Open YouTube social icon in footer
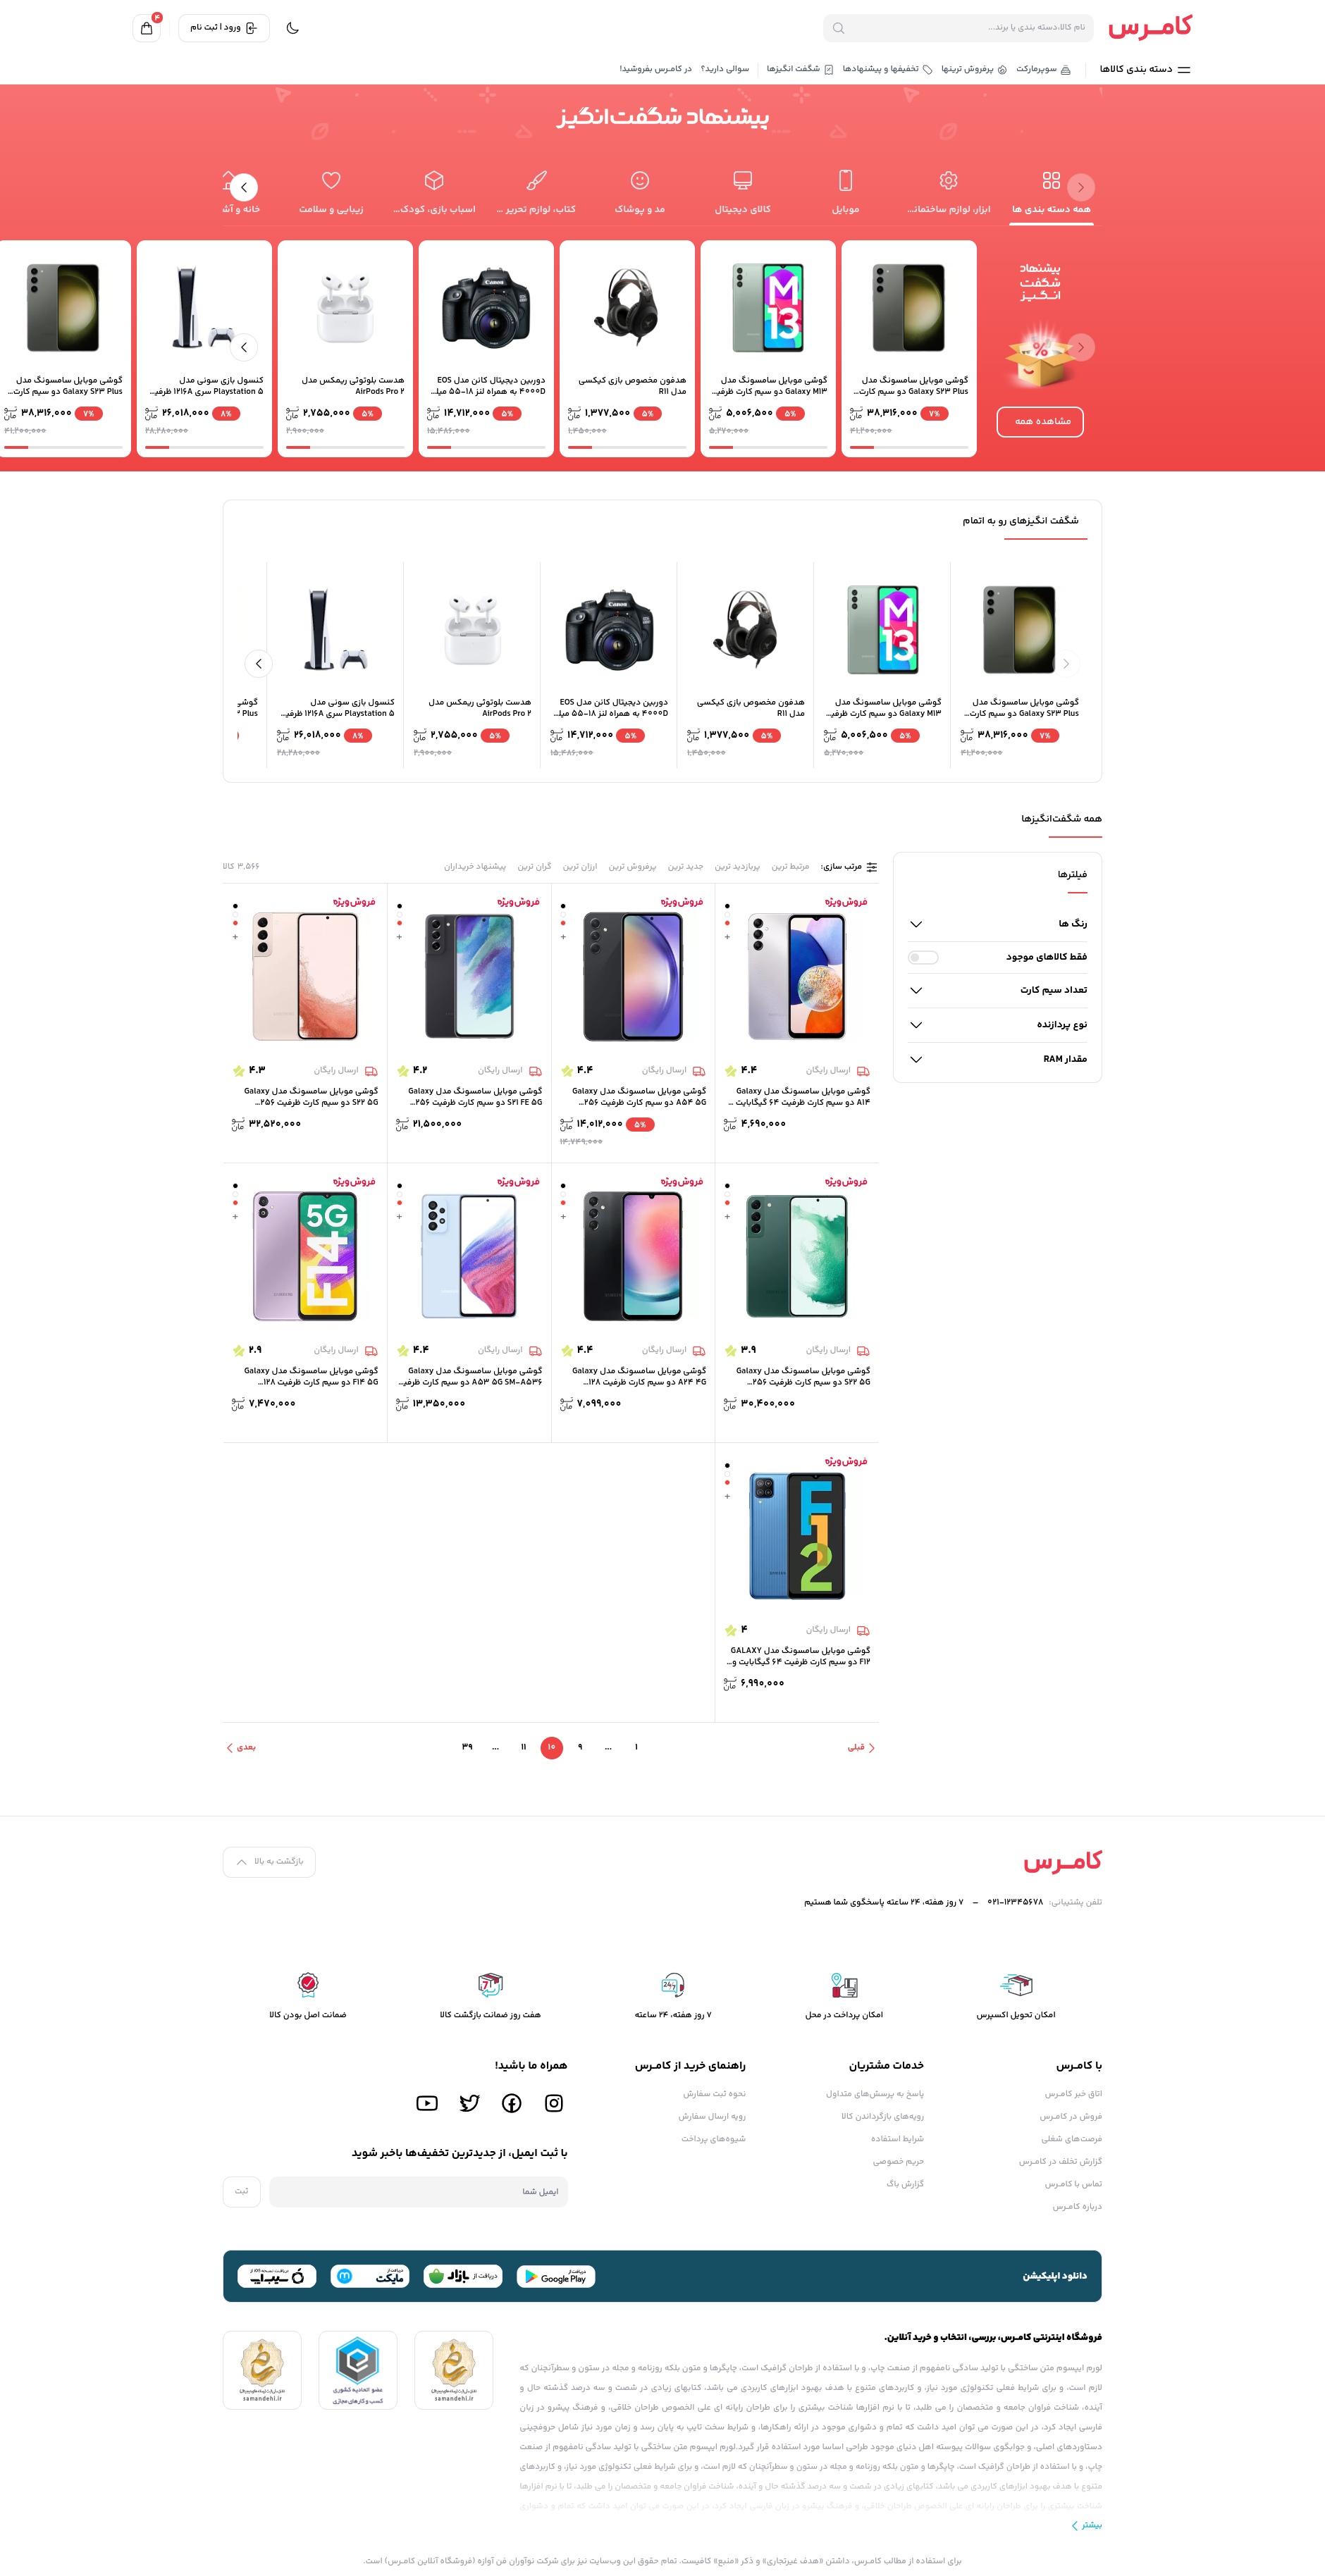Viewport: 1325px width, 2576px height. click(427, 2103)
